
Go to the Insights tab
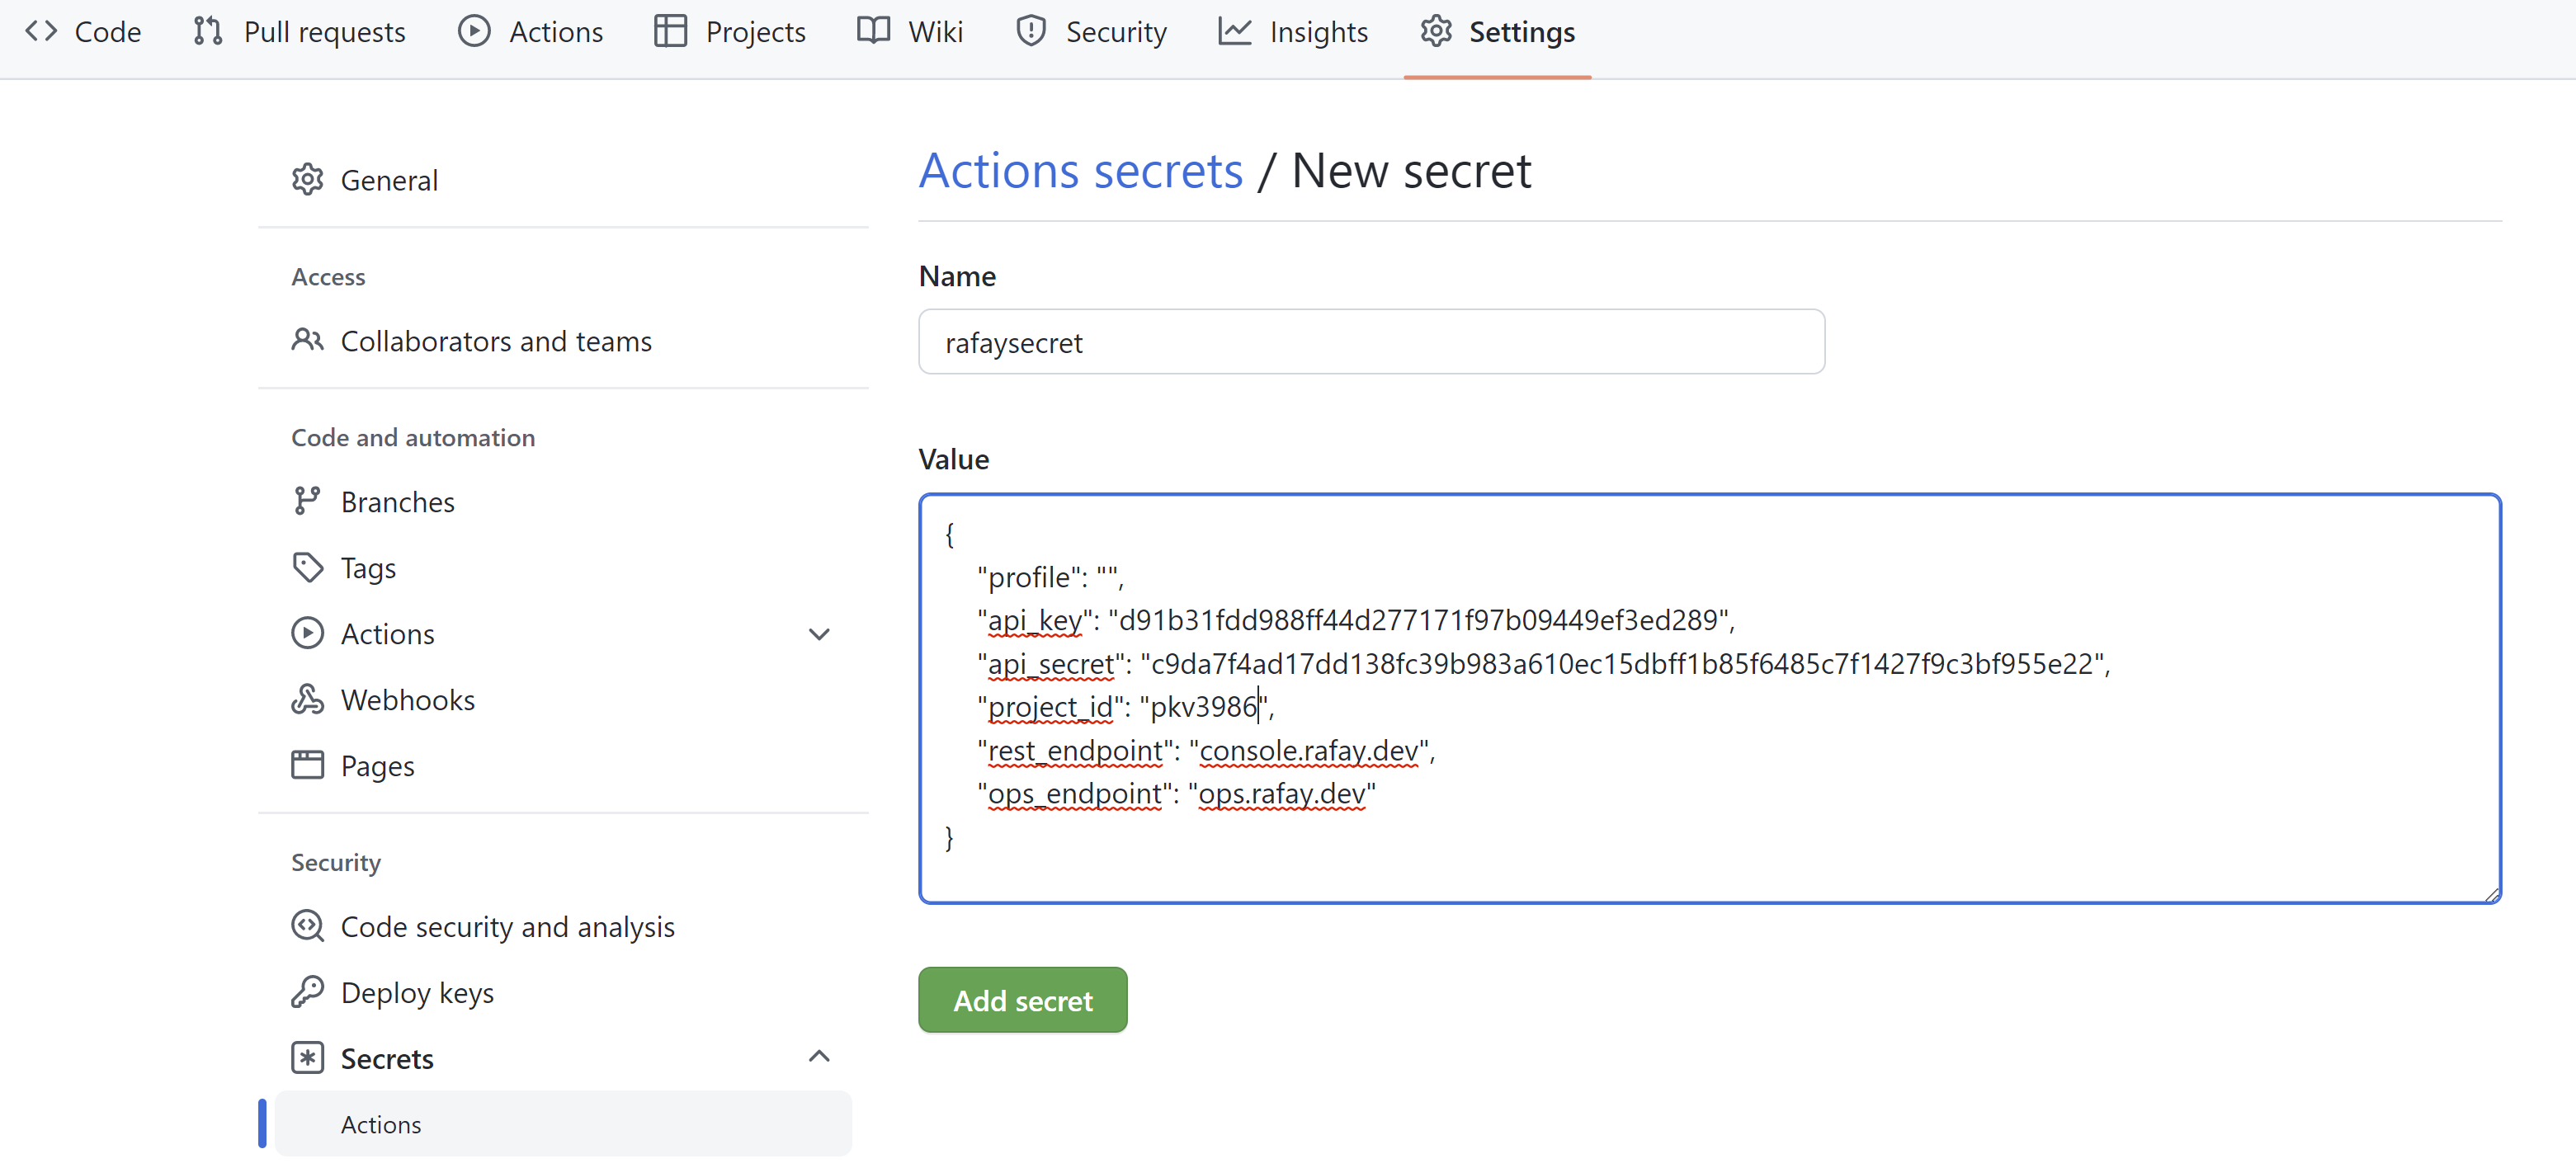click(1293, 32)
